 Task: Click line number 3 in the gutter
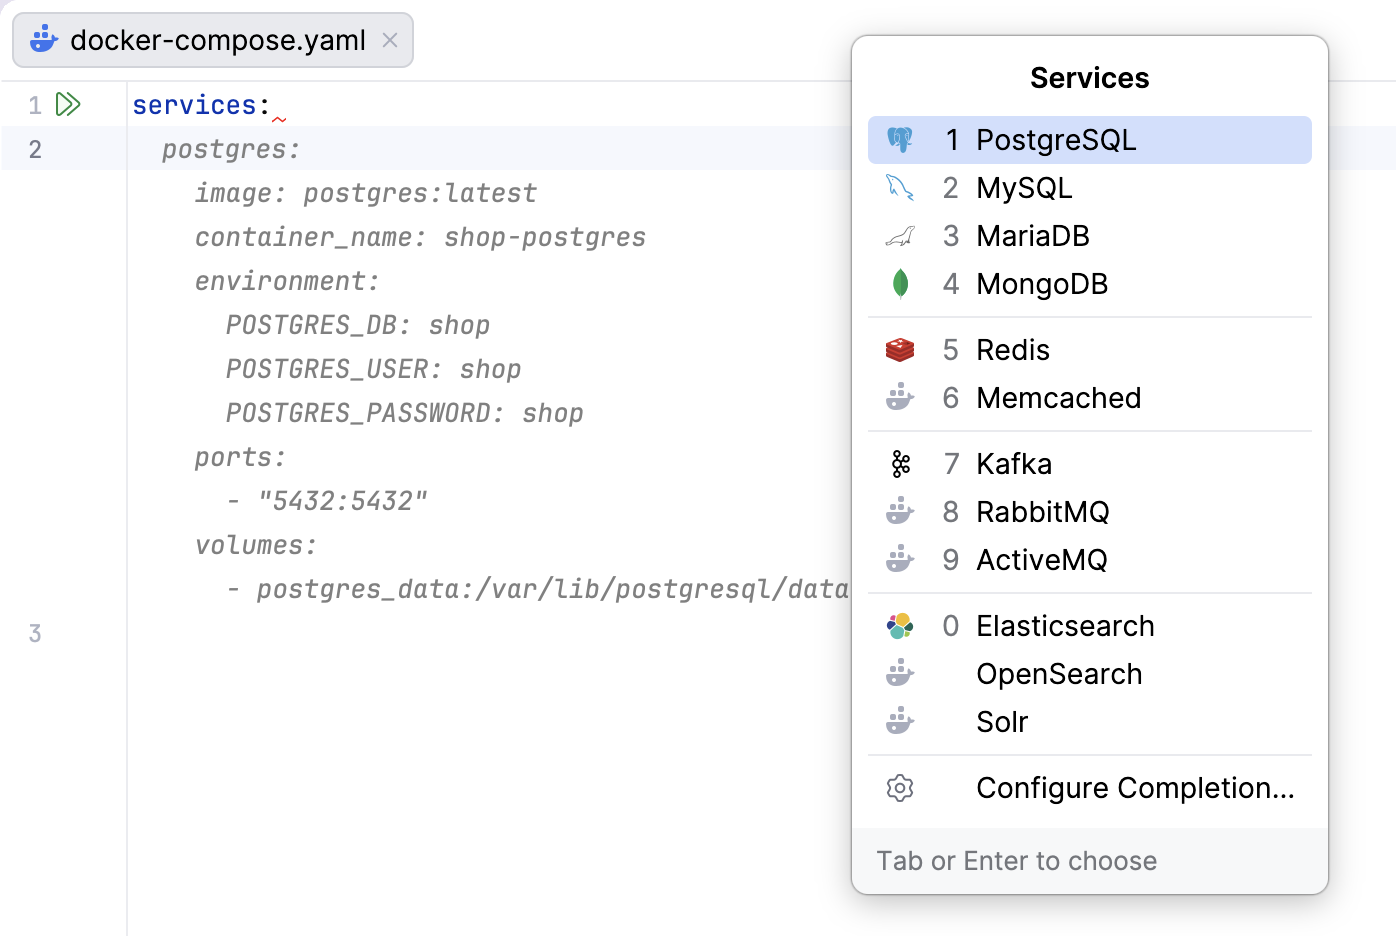(35, 633)
